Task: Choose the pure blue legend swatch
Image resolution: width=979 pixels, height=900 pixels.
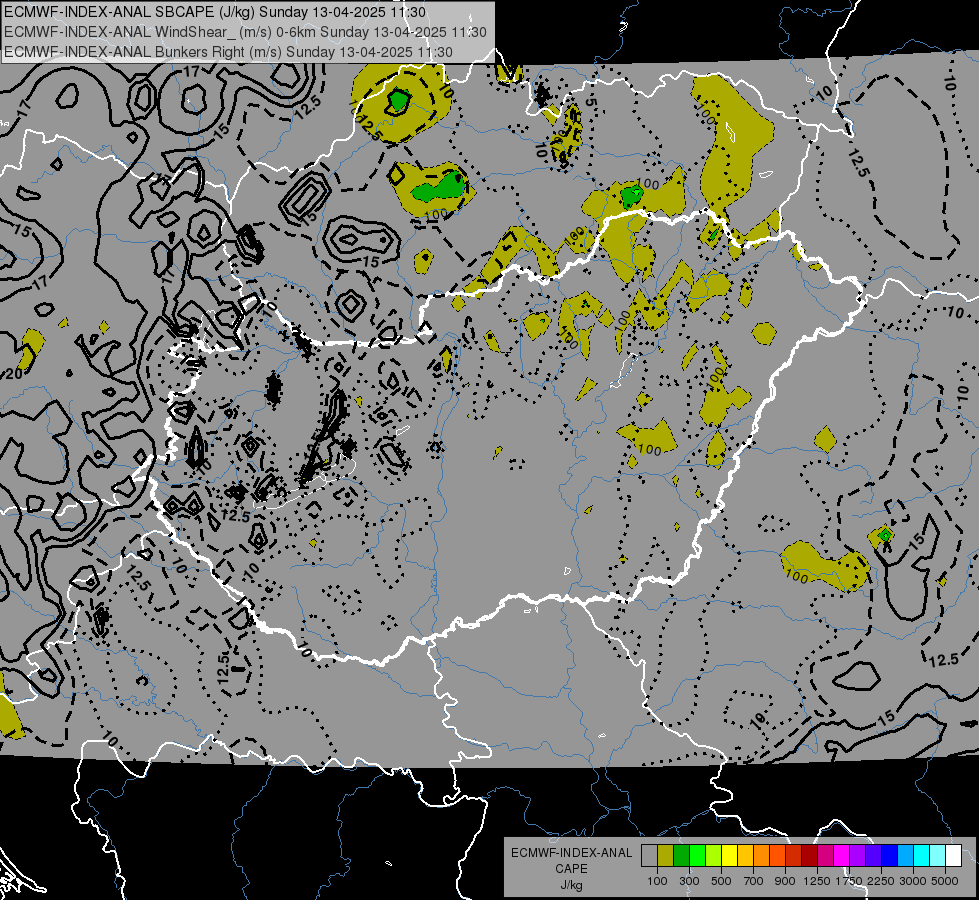Action: click(x=890, y=856)
